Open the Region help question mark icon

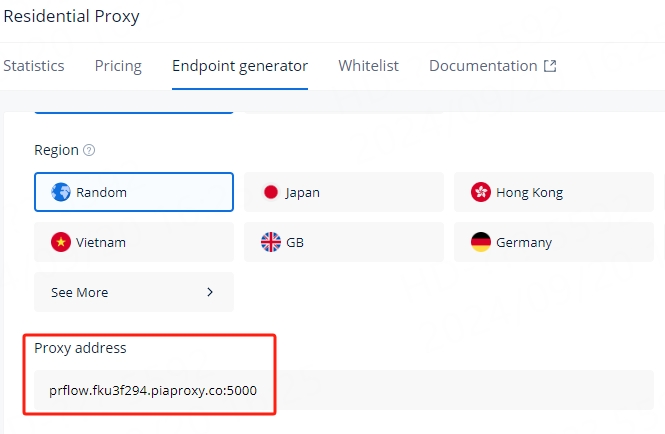(x=89, y=150)
